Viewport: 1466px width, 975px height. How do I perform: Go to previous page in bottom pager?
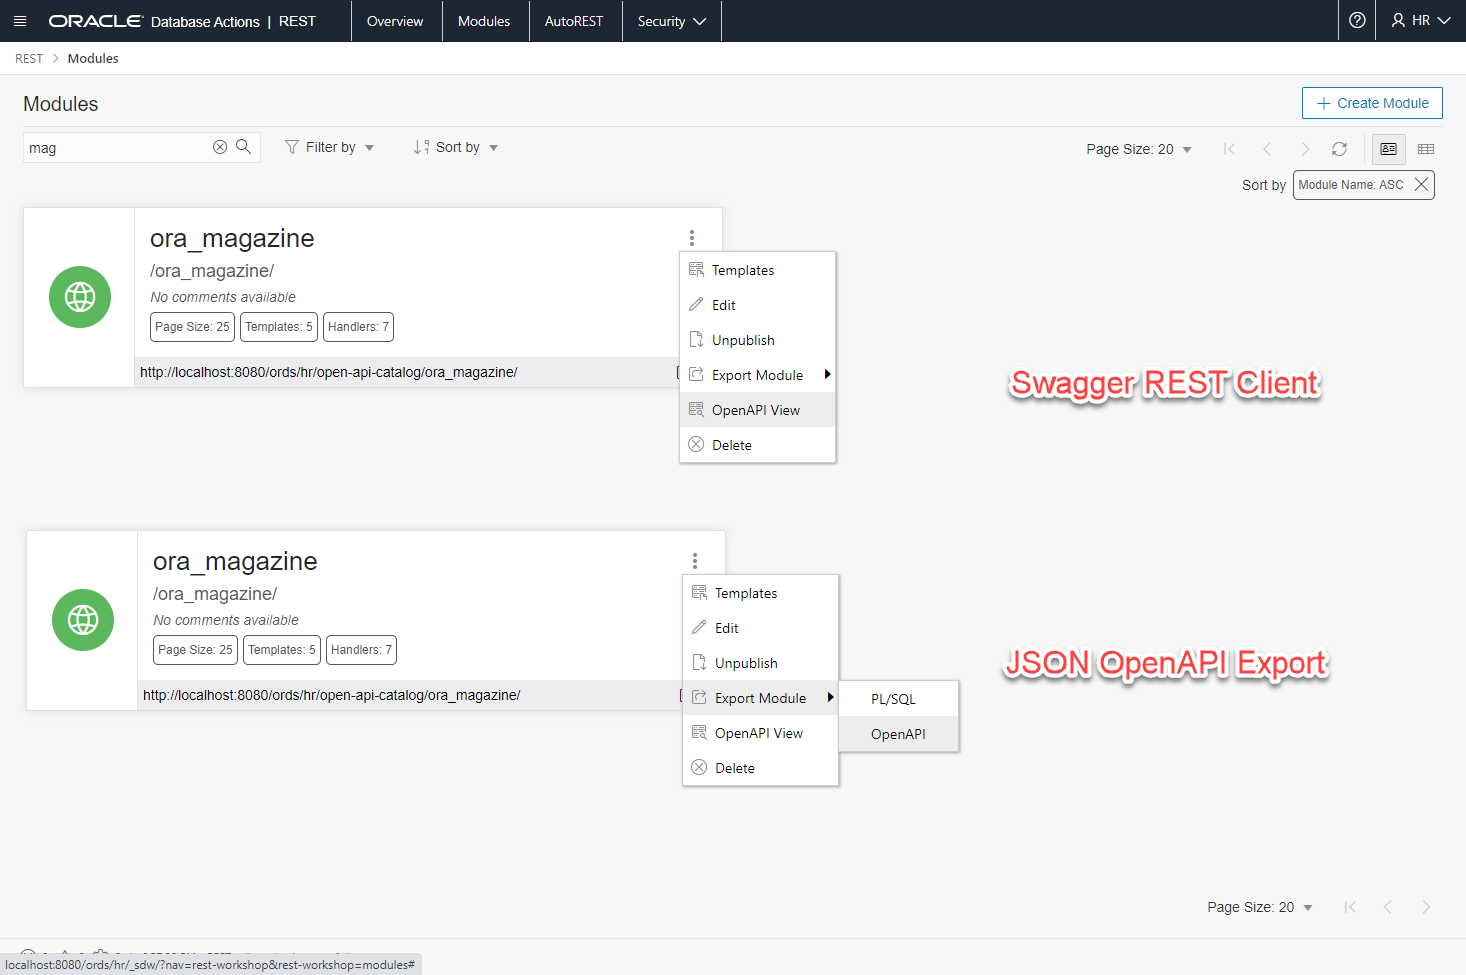pyautogui.click(x=1388, y=907)
